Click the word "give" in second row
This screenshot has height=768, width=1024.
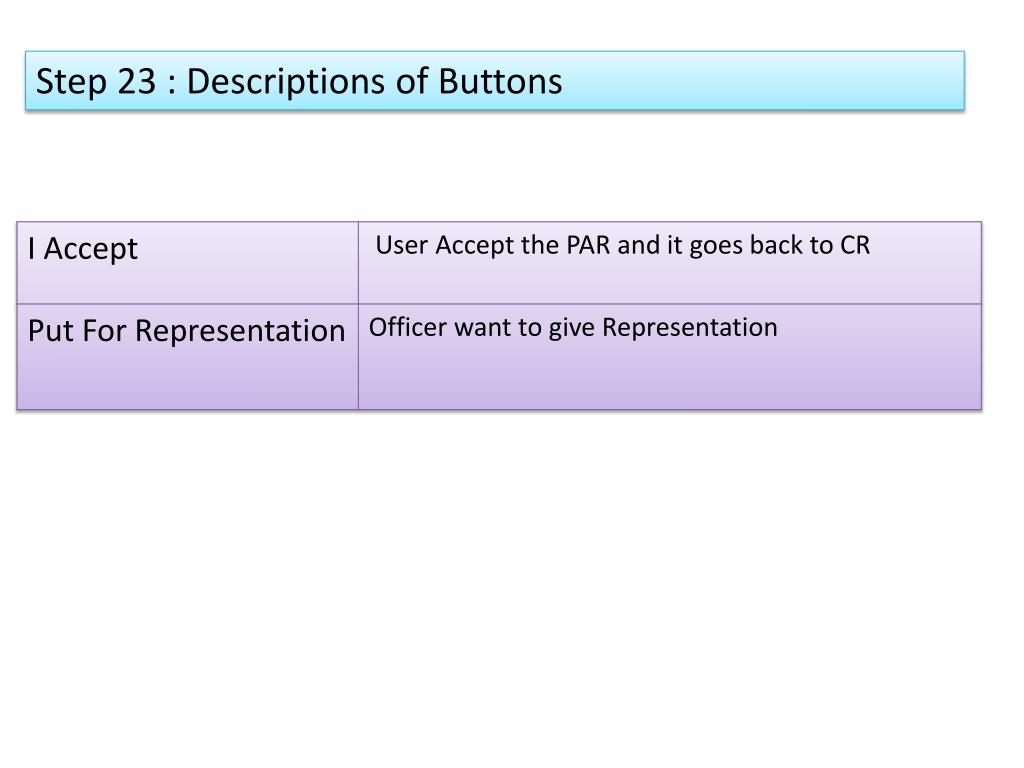coord(571,328)
